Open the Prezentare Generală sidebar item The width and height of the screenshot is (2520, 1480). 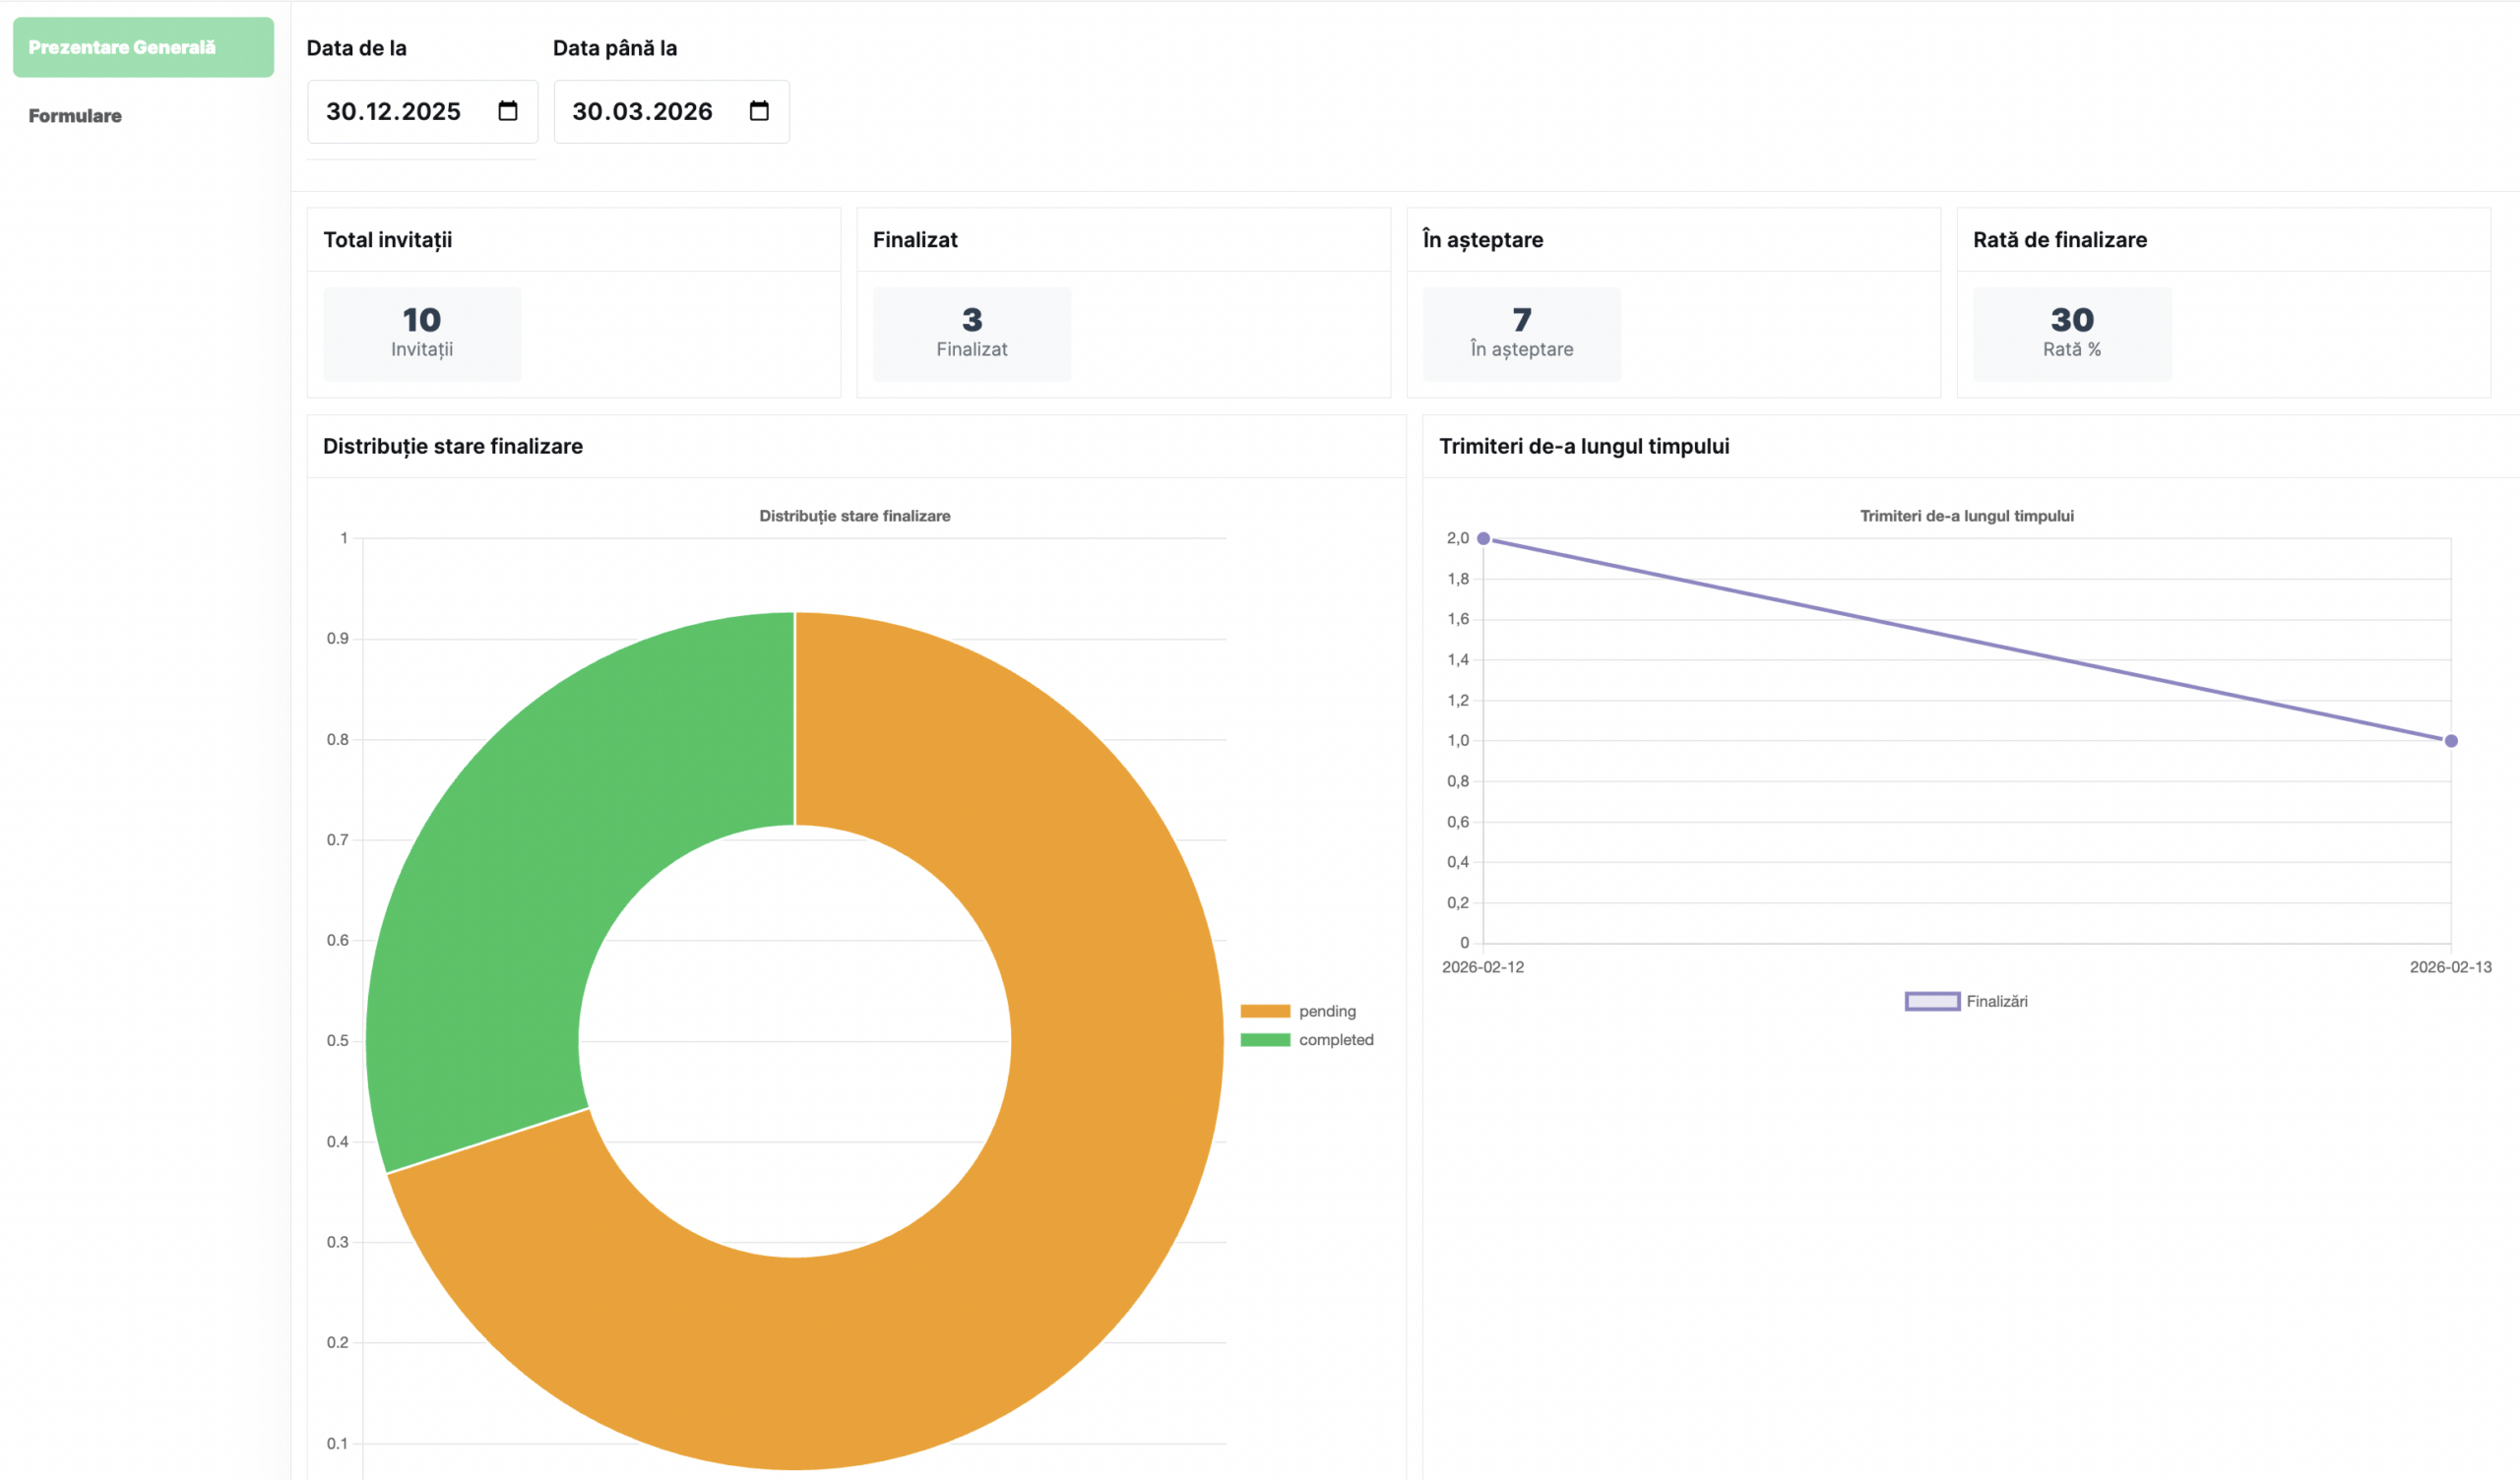point(143,47)
